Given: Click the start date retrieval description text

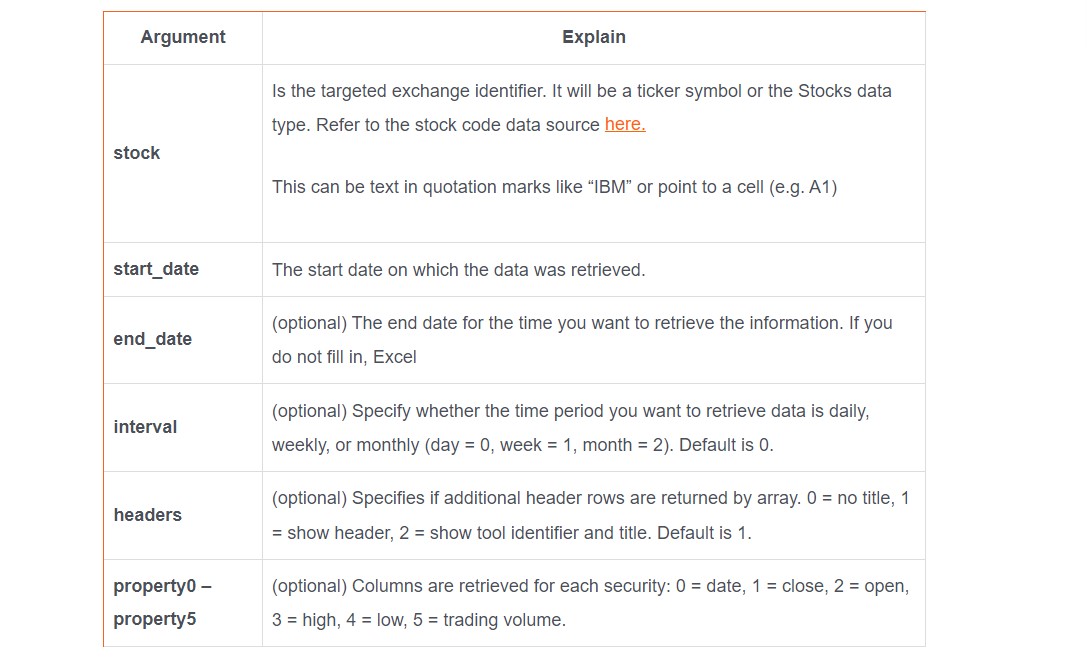Looking at the screenshot, I should [x=458, y=270].
